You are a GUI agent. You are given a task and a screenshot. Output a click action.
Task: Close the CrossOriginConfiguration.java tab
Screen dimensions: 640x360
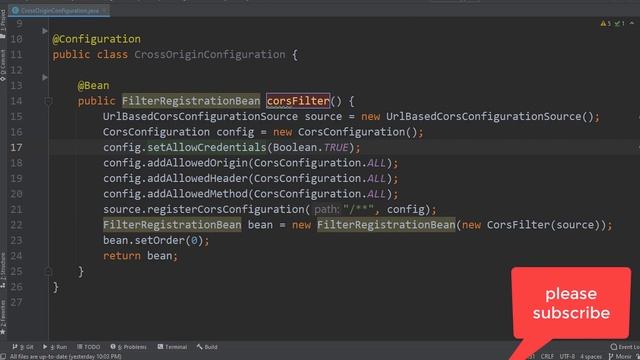(x=104, y=11)
